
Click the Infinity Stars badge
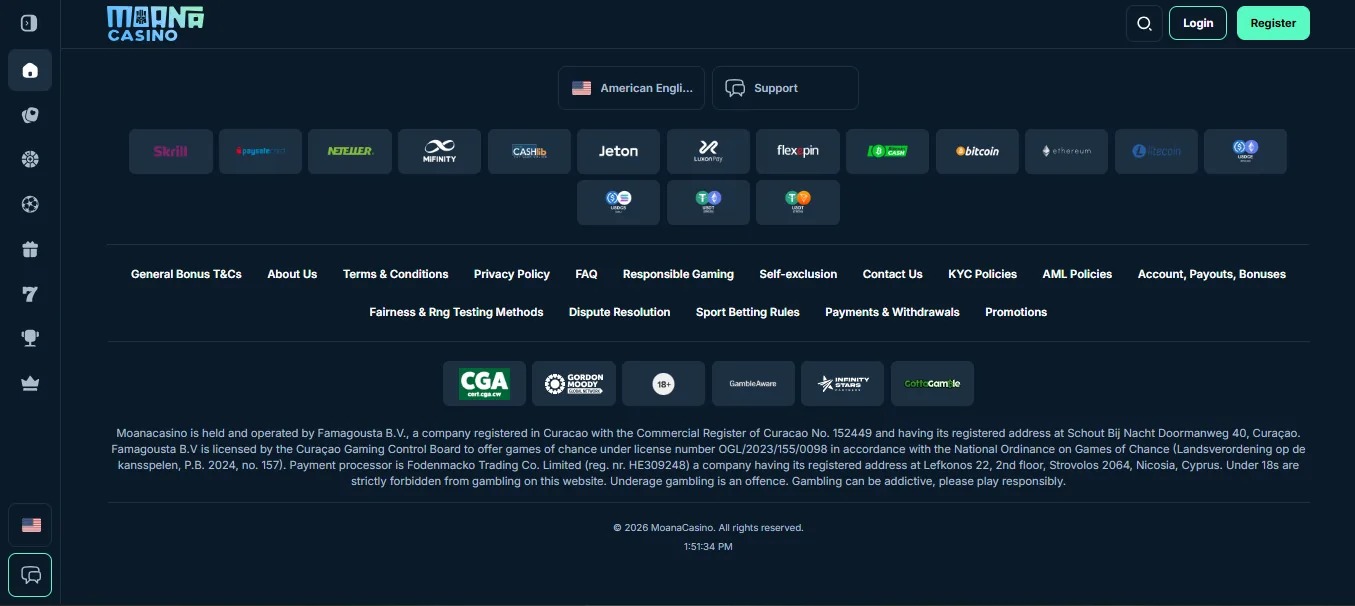tap(843, 383)
